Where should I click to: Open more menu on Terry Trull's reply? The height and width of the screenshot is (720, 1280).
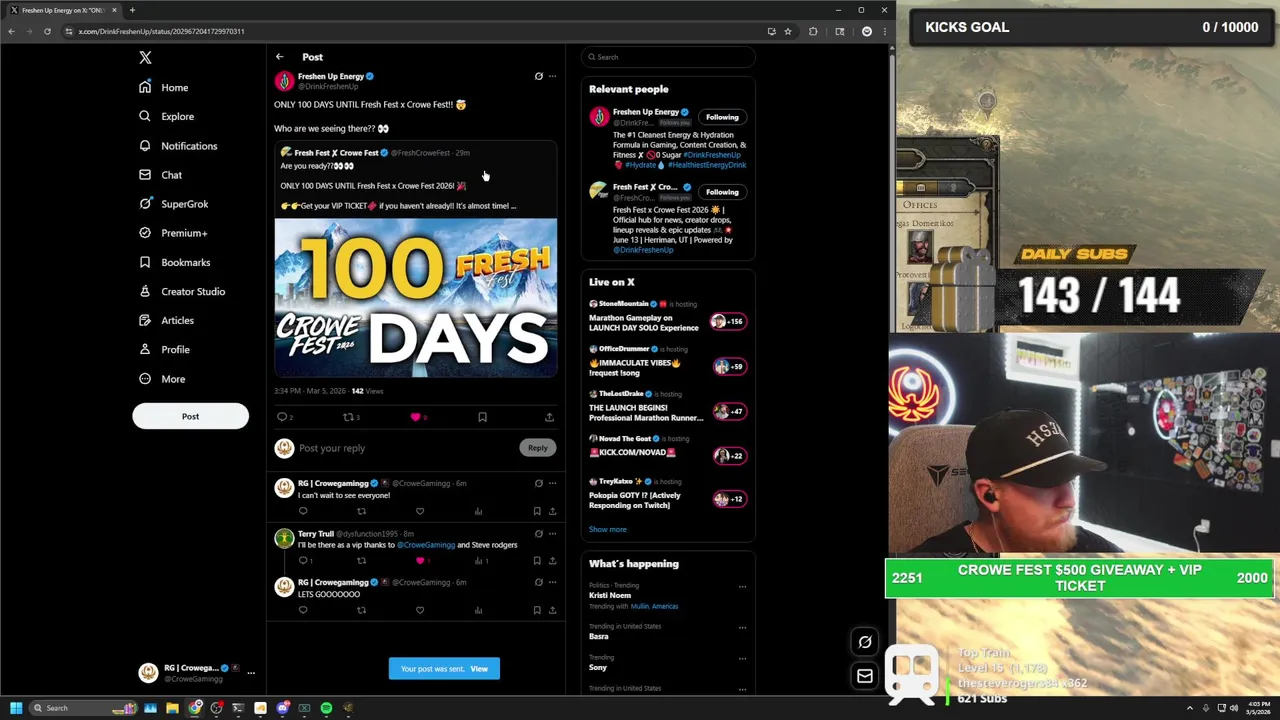coord(552,534)
